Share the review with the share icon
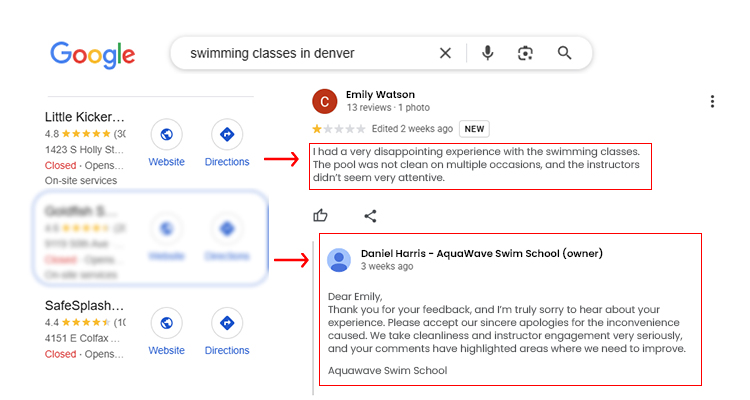This screenshot has height=400, width=750. 370,216
